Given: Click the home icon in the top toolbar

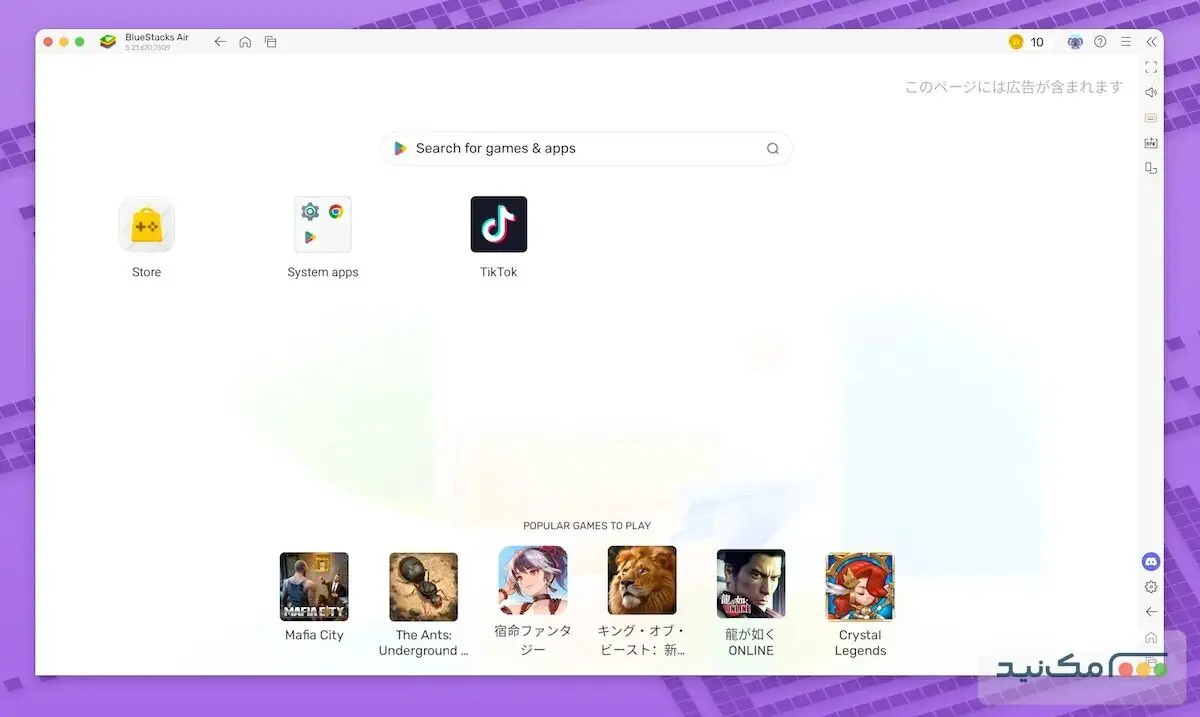Looking at the screenshot, I should pyautogui.click(x=245, y=42).
